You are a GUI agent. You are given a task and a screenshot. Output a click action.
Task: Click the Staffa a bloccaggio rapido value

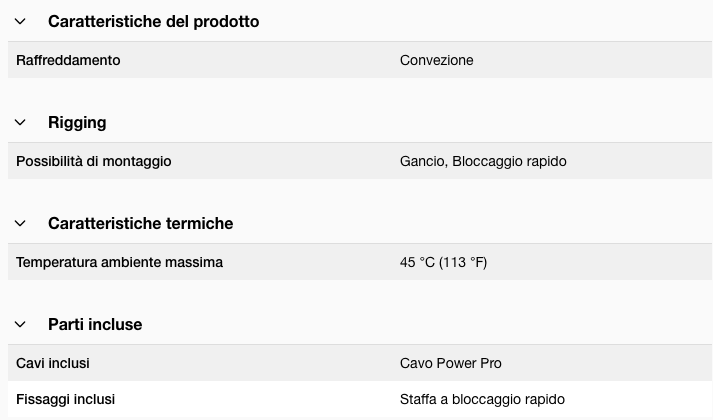[482, 399]
